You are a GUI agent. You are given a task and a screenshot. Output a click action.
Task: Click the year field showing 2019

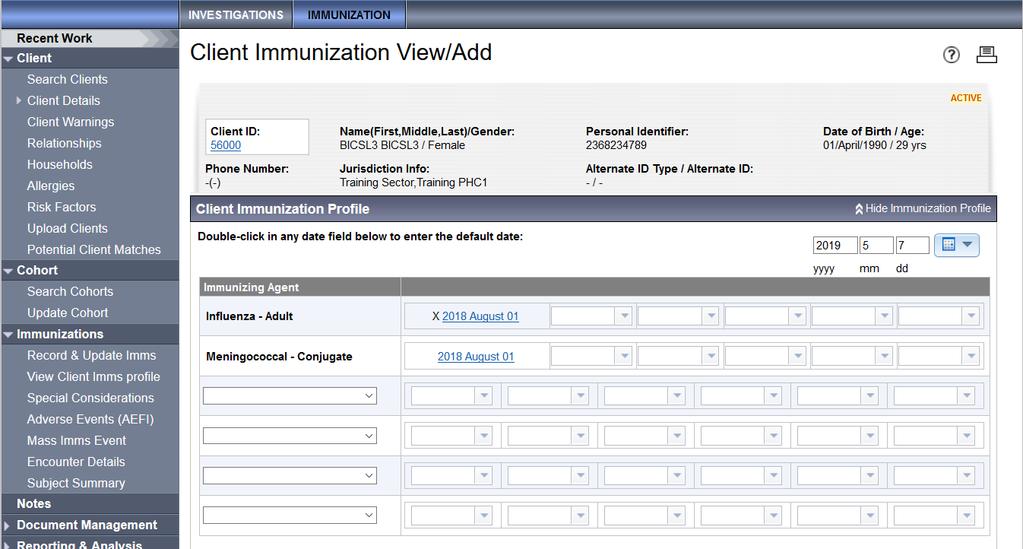coord(835,245)
